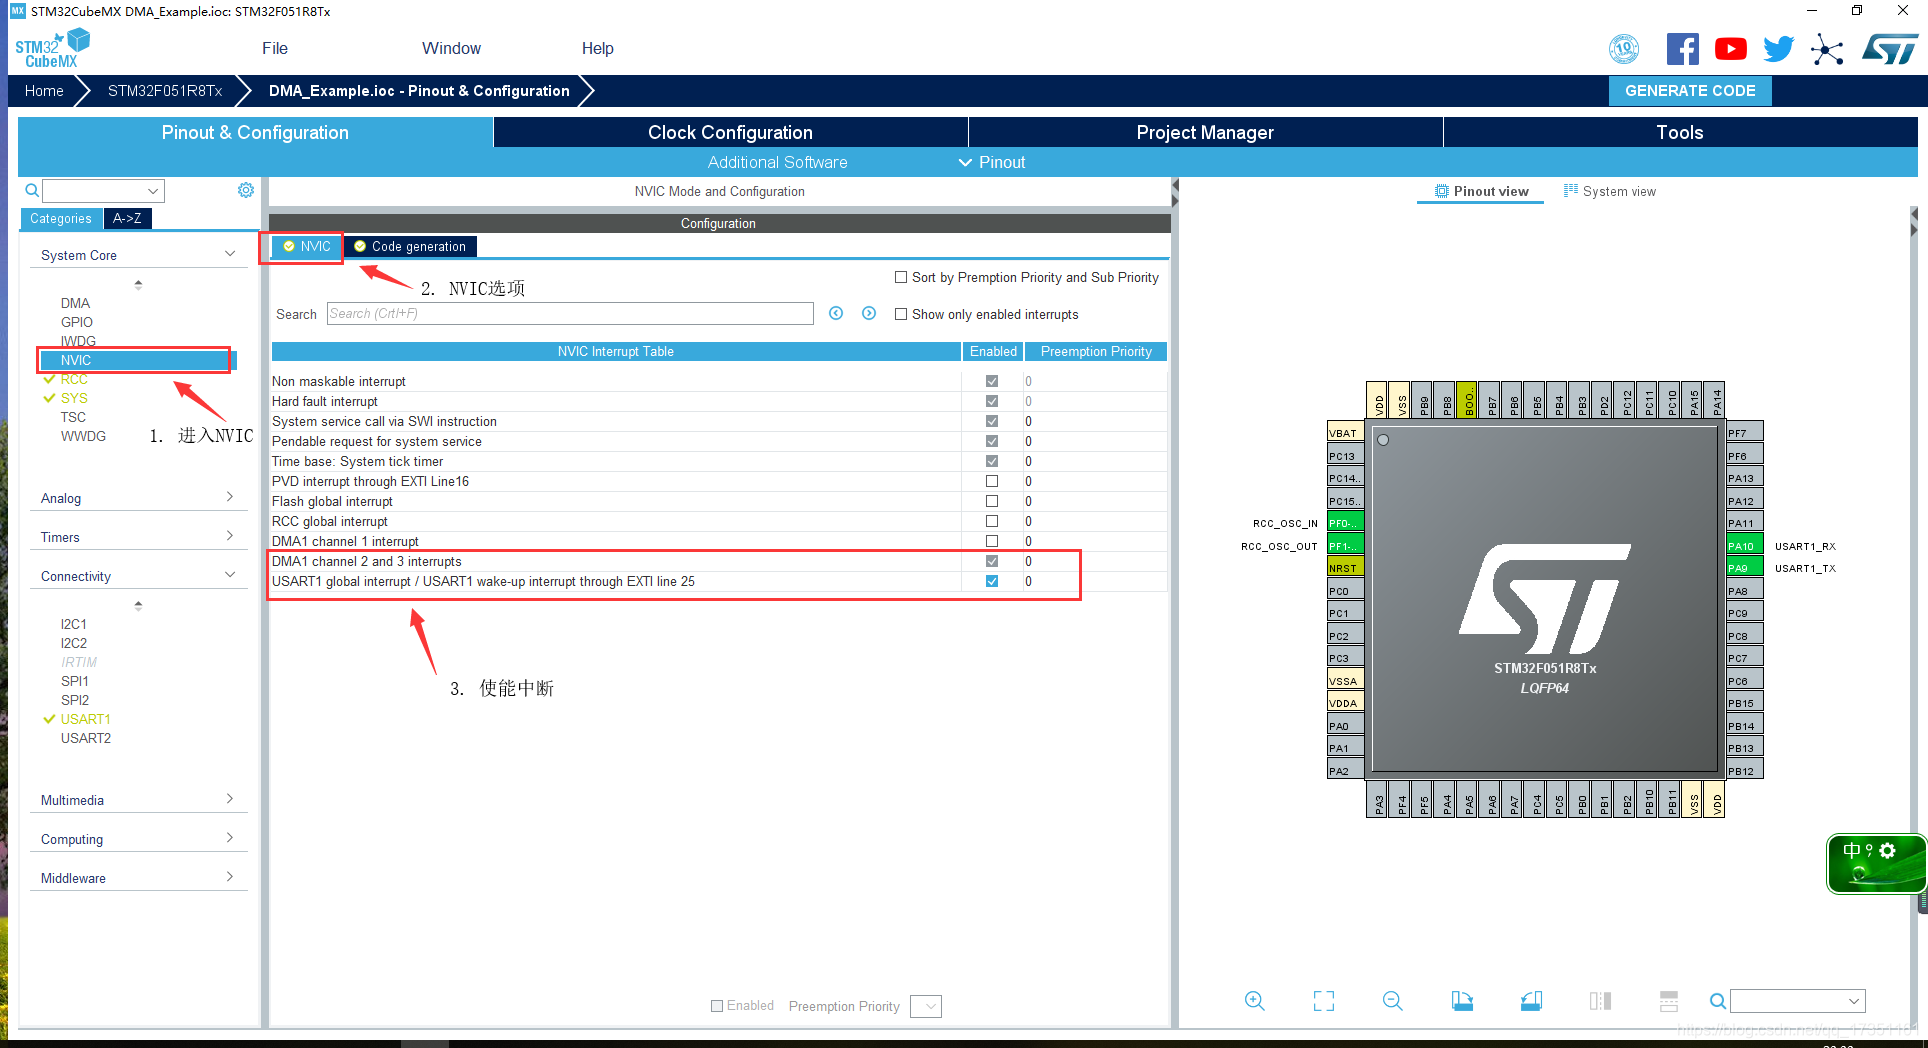This screenshot has width=1928, height=1048.
Task: Open the File menu
Action: click(x=275, y=48)
